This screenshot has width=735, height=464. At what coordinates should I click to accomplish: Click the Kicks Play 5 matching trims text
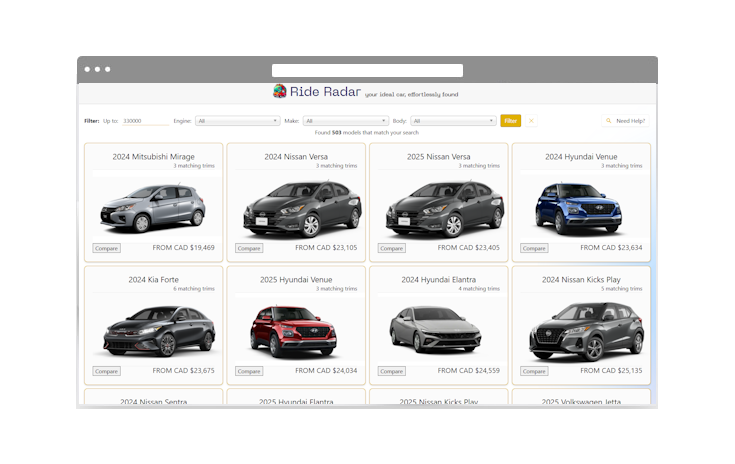tap(622, 289)
